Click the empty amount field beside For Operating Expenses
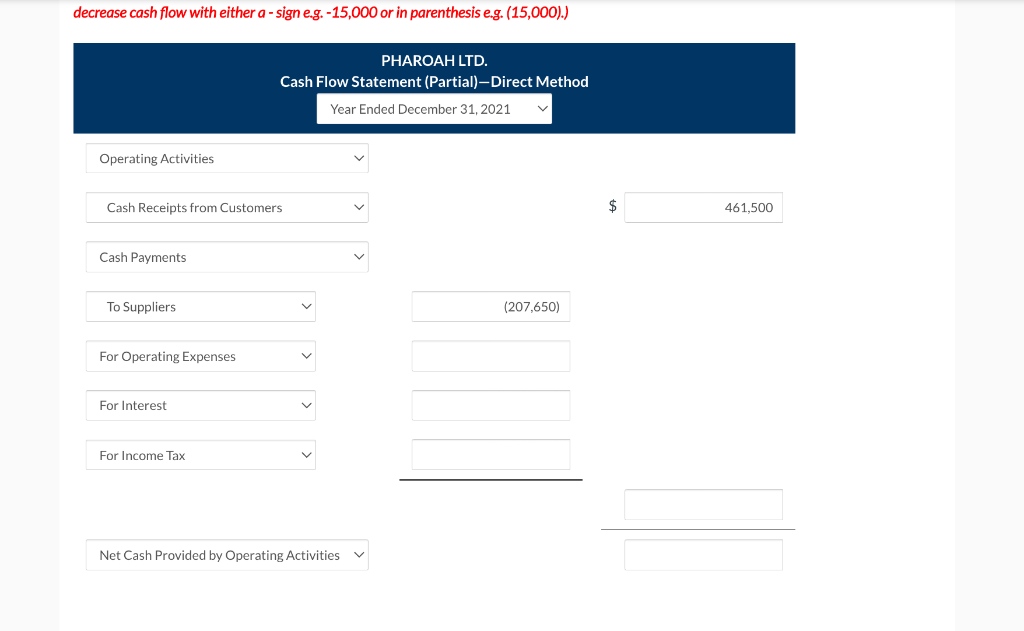The width and height of the screenshot is (1024, 631). coord(490,355)
